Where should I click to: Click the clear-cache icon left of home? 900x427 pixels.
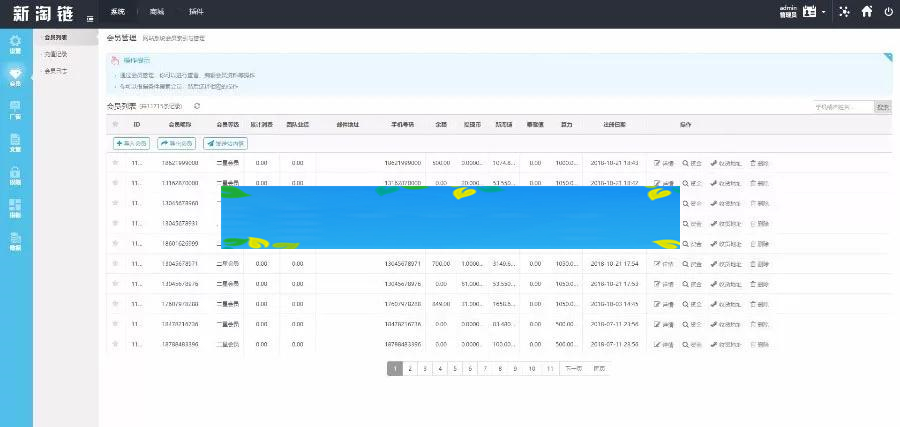(x=845, y=12)
